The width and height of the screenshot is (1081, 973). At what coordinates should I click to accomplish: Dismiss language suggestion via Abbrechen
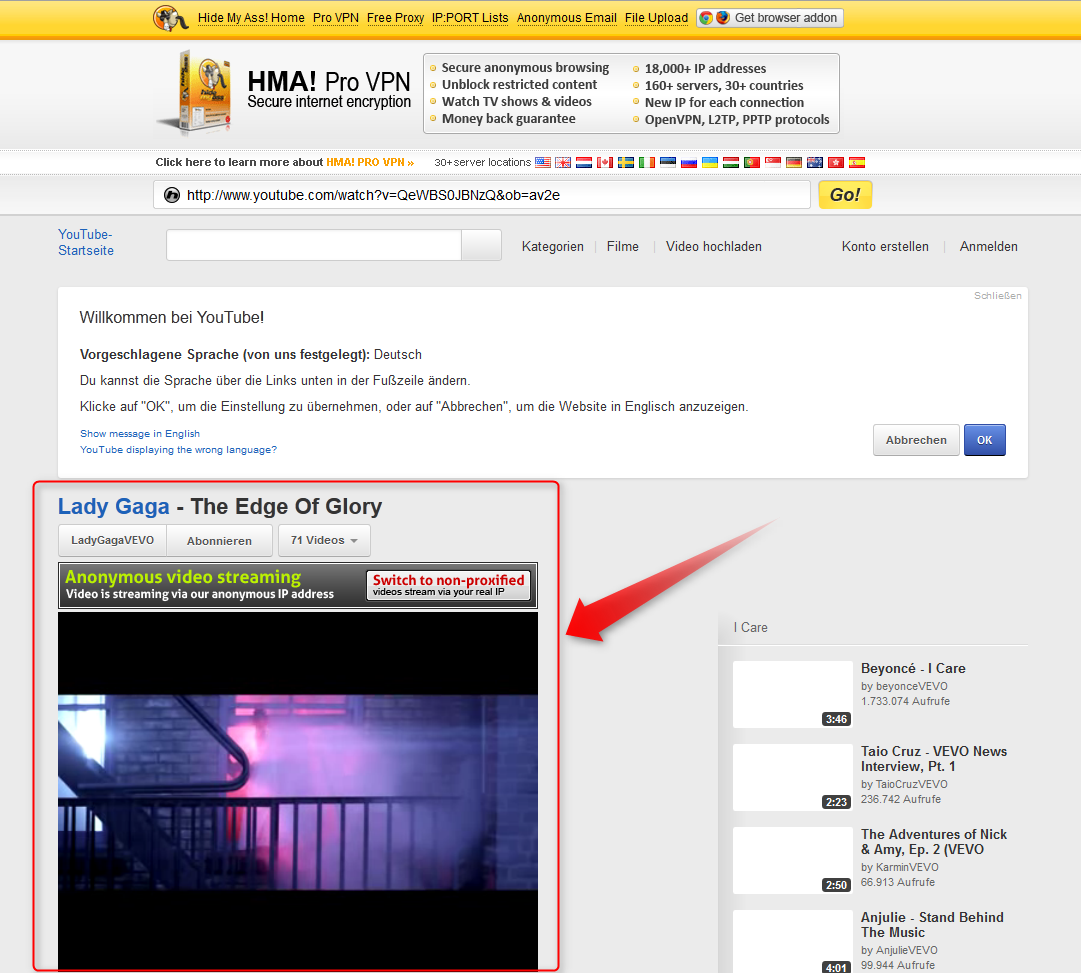[x=915, y=440]
